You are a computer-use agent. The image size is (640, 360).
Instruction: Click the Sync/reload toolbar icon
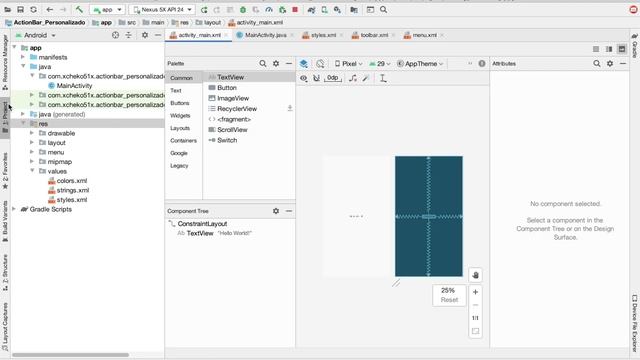(x=33, y=9)
